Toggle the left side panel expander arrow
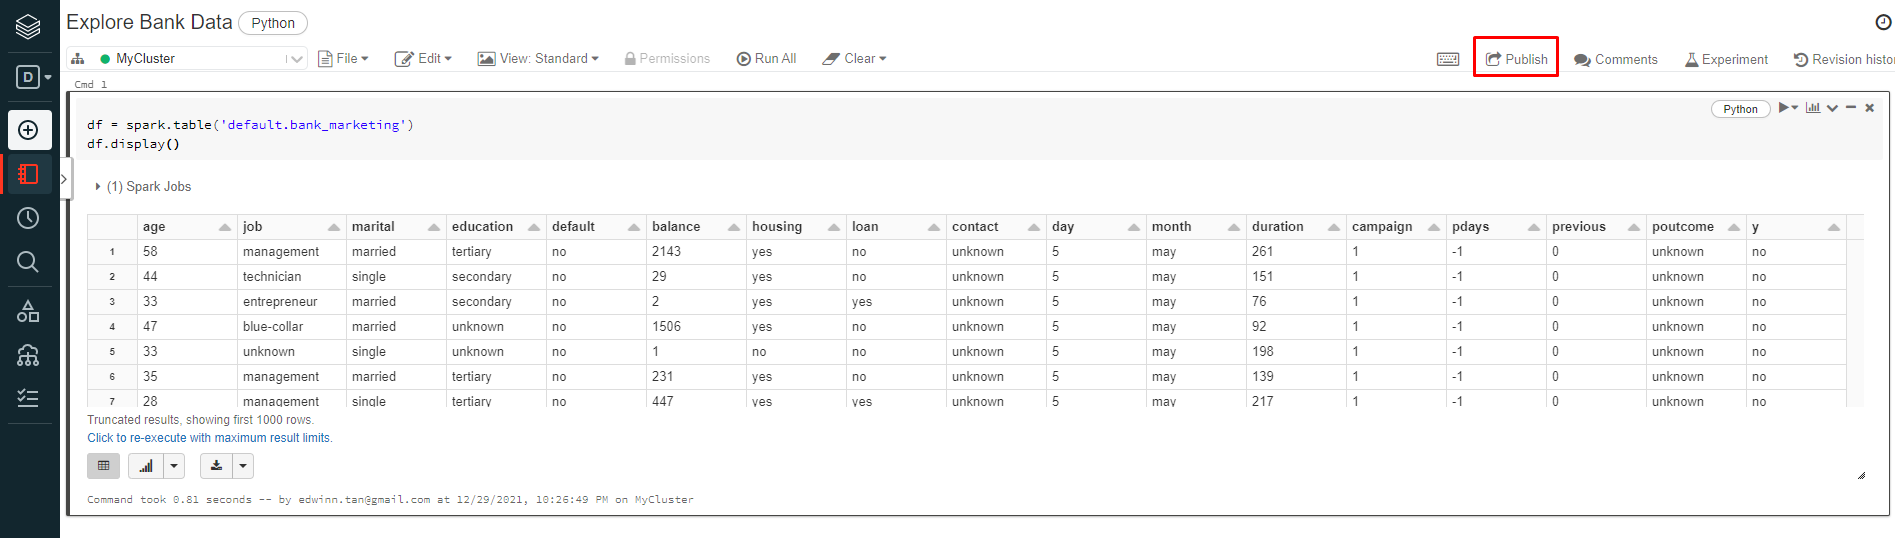1895x538 pixels. [x=64, y=179]
